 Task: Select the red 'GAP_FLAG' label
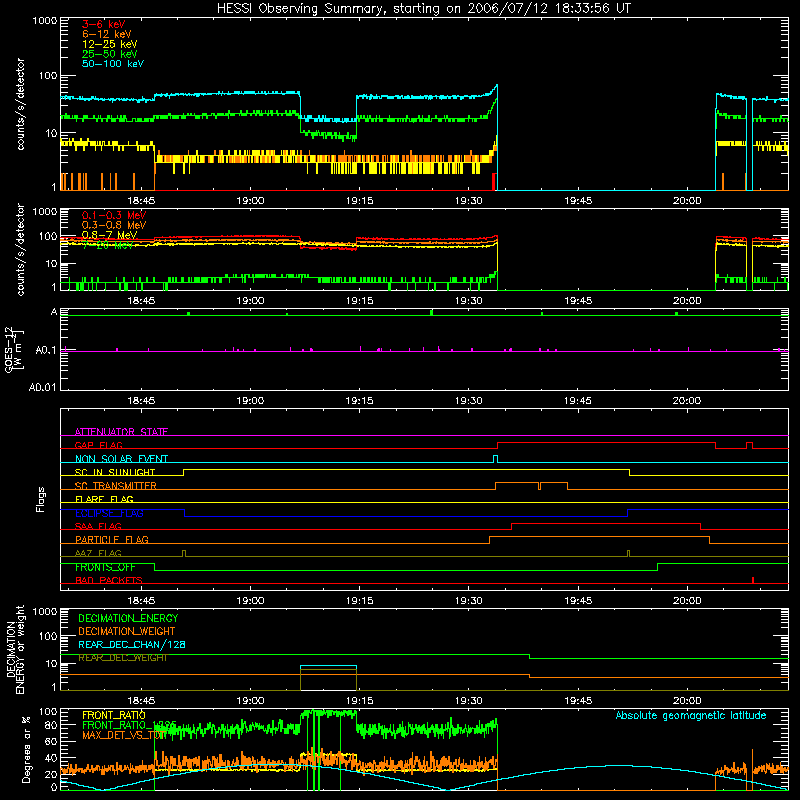coord(99,445)
